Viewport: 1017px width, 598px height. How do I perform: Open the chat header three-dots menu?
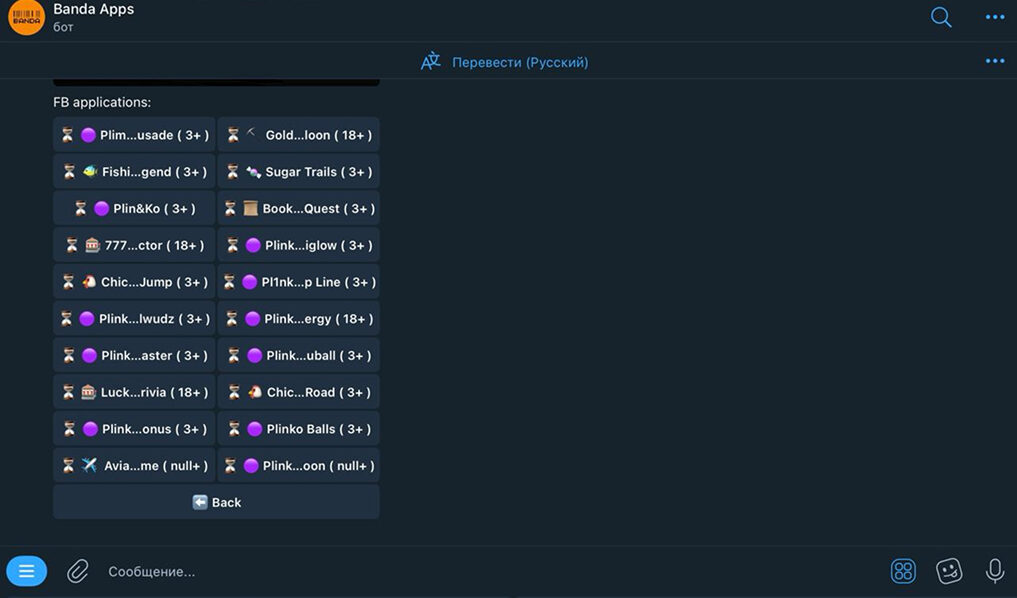[x=994, y=17]
